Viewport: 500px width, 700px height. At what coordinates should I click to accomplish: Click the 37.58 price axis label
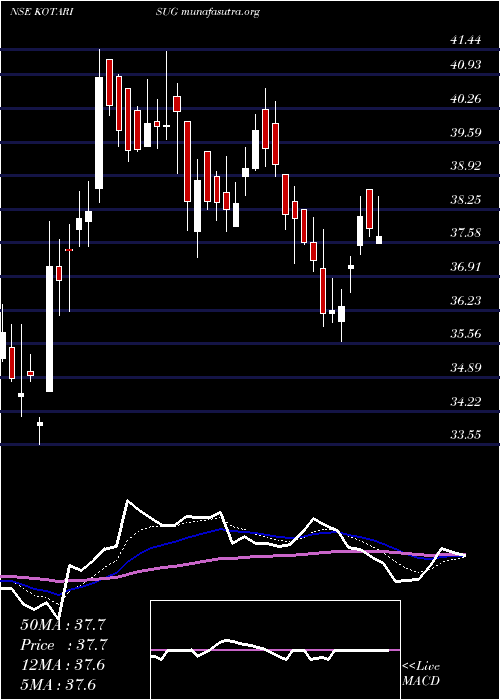click(x=466, y=233)
